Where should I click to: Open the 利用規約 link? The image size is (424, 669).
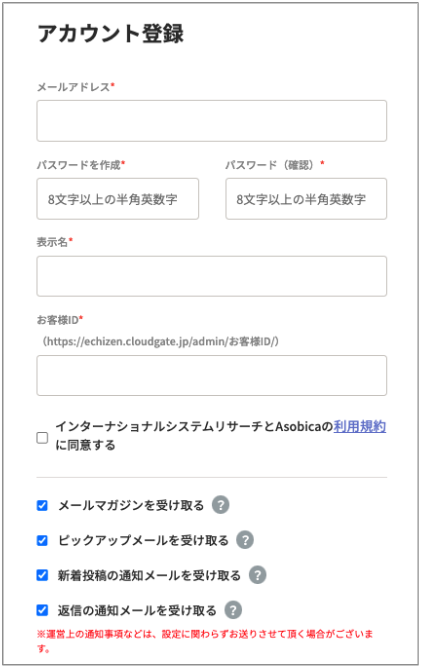coord(360,426)
